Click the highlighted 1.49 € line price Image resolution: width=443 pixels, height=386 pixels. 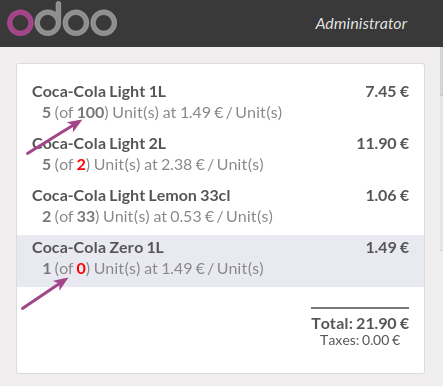coord(387,248)
